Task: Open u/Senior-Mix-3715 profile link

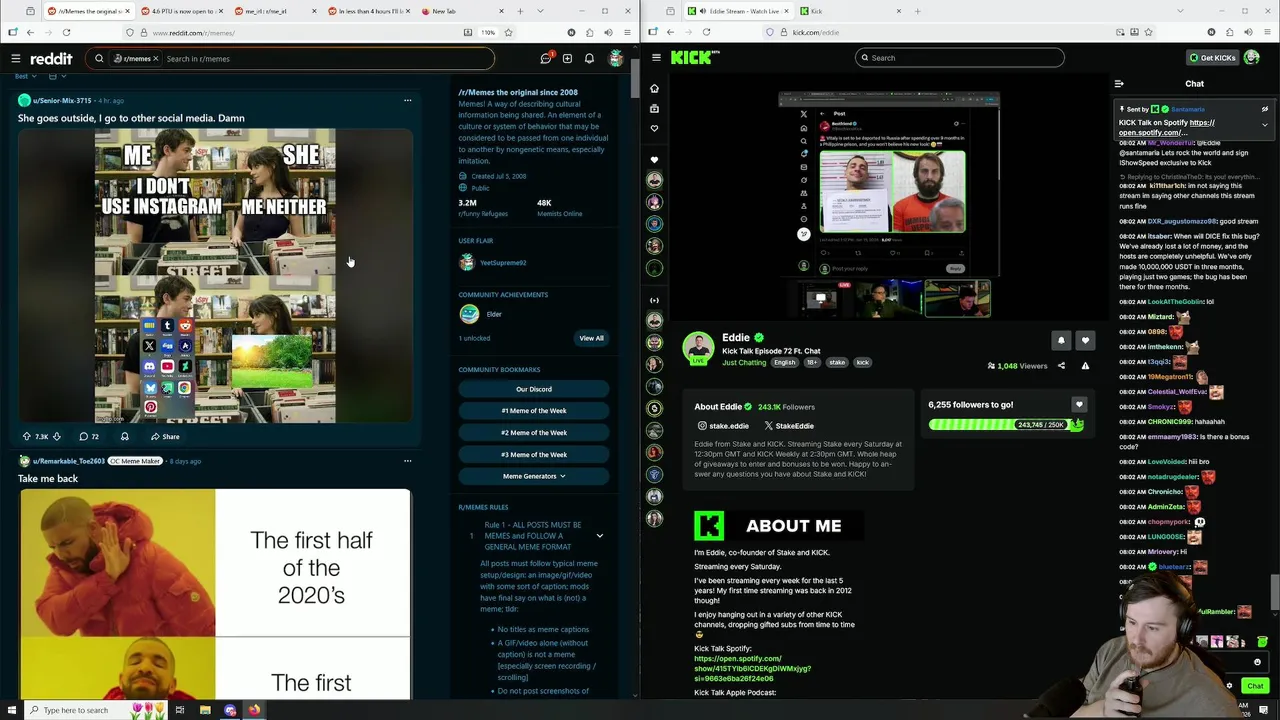Action: [62, 100]
